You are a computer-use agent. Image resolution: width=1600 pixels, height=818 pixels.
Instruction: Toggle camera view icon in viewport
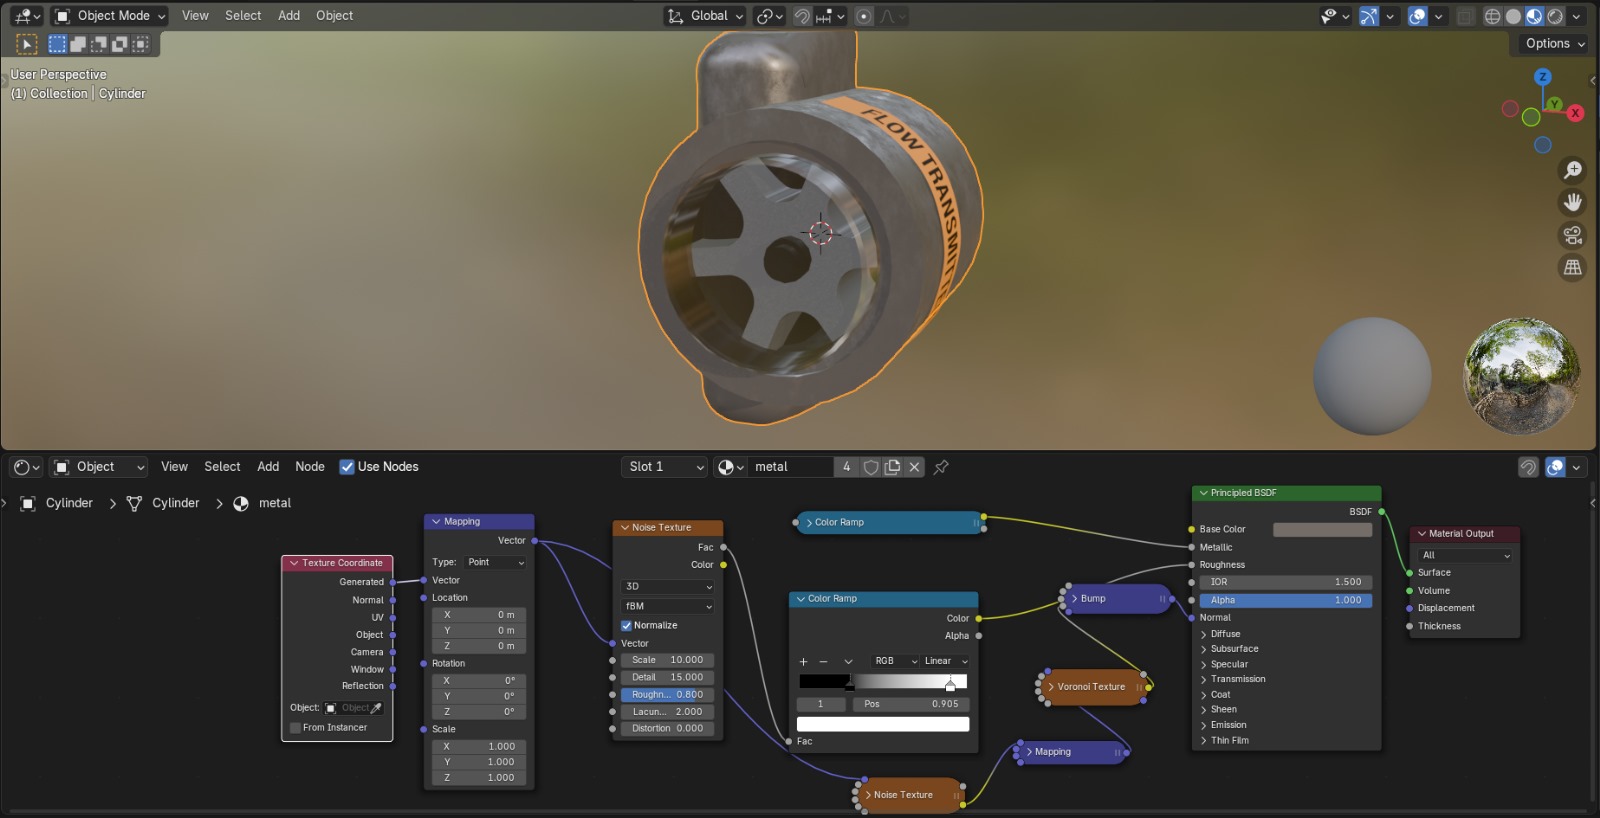pyautogui.click(x=1573, y=235)
